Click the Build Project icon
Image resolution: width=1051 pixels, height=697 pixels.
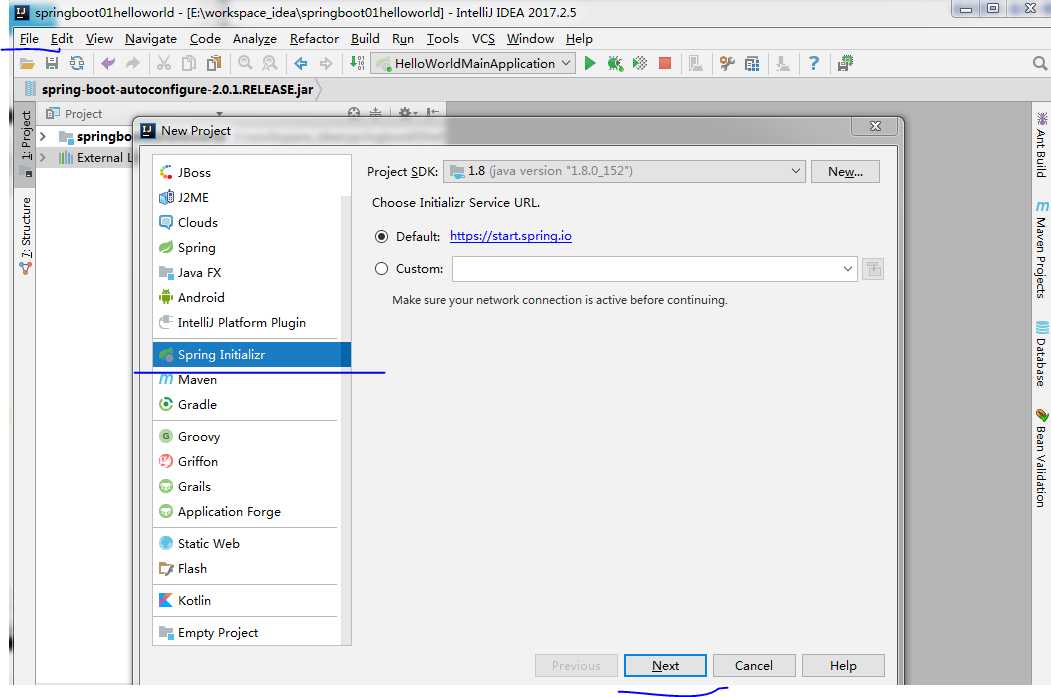pos(357,64)
